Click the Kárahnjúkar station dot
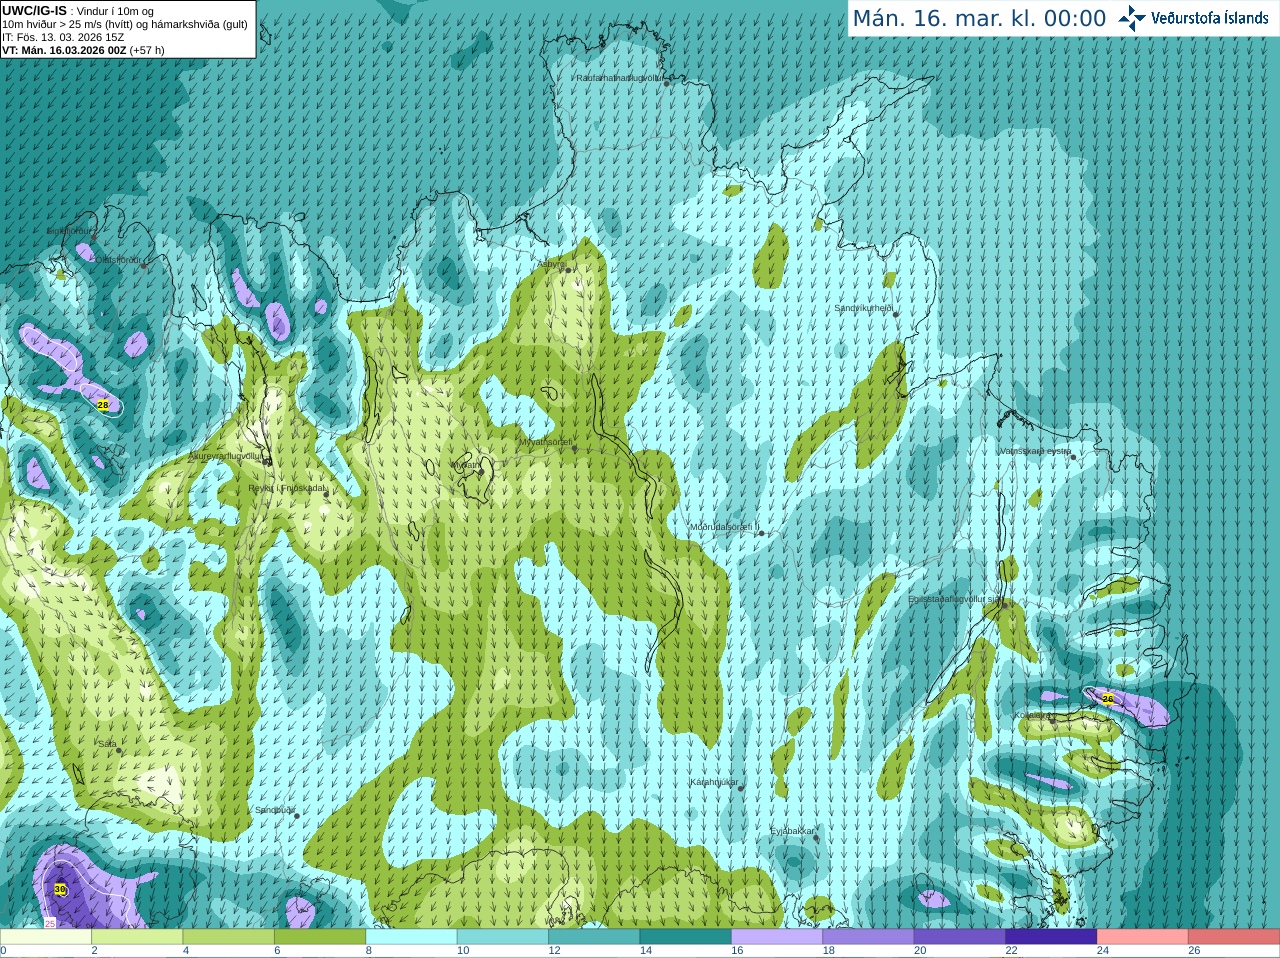1280x958 pixels. (x=741, y=789)
